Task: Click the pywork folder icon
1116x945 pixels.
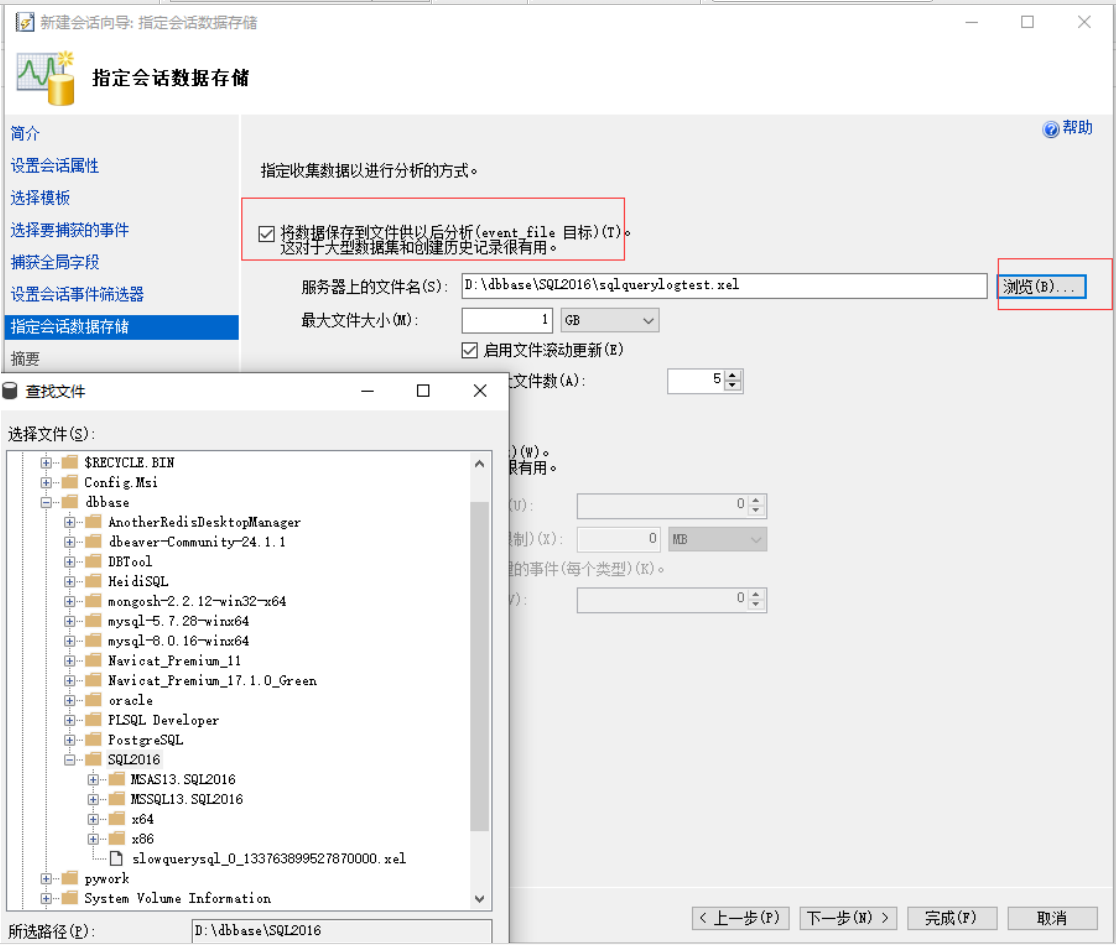Action: 70,878
